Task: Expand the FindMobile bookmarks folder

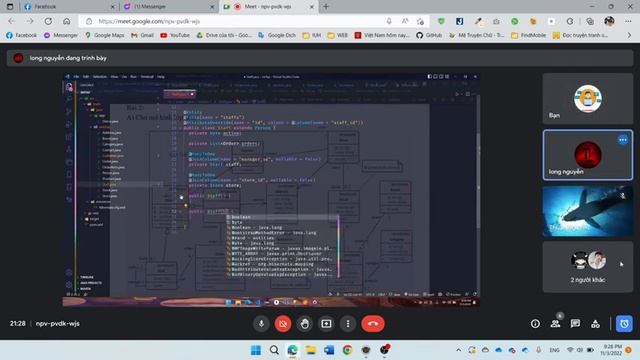Action: pos(529,36)
